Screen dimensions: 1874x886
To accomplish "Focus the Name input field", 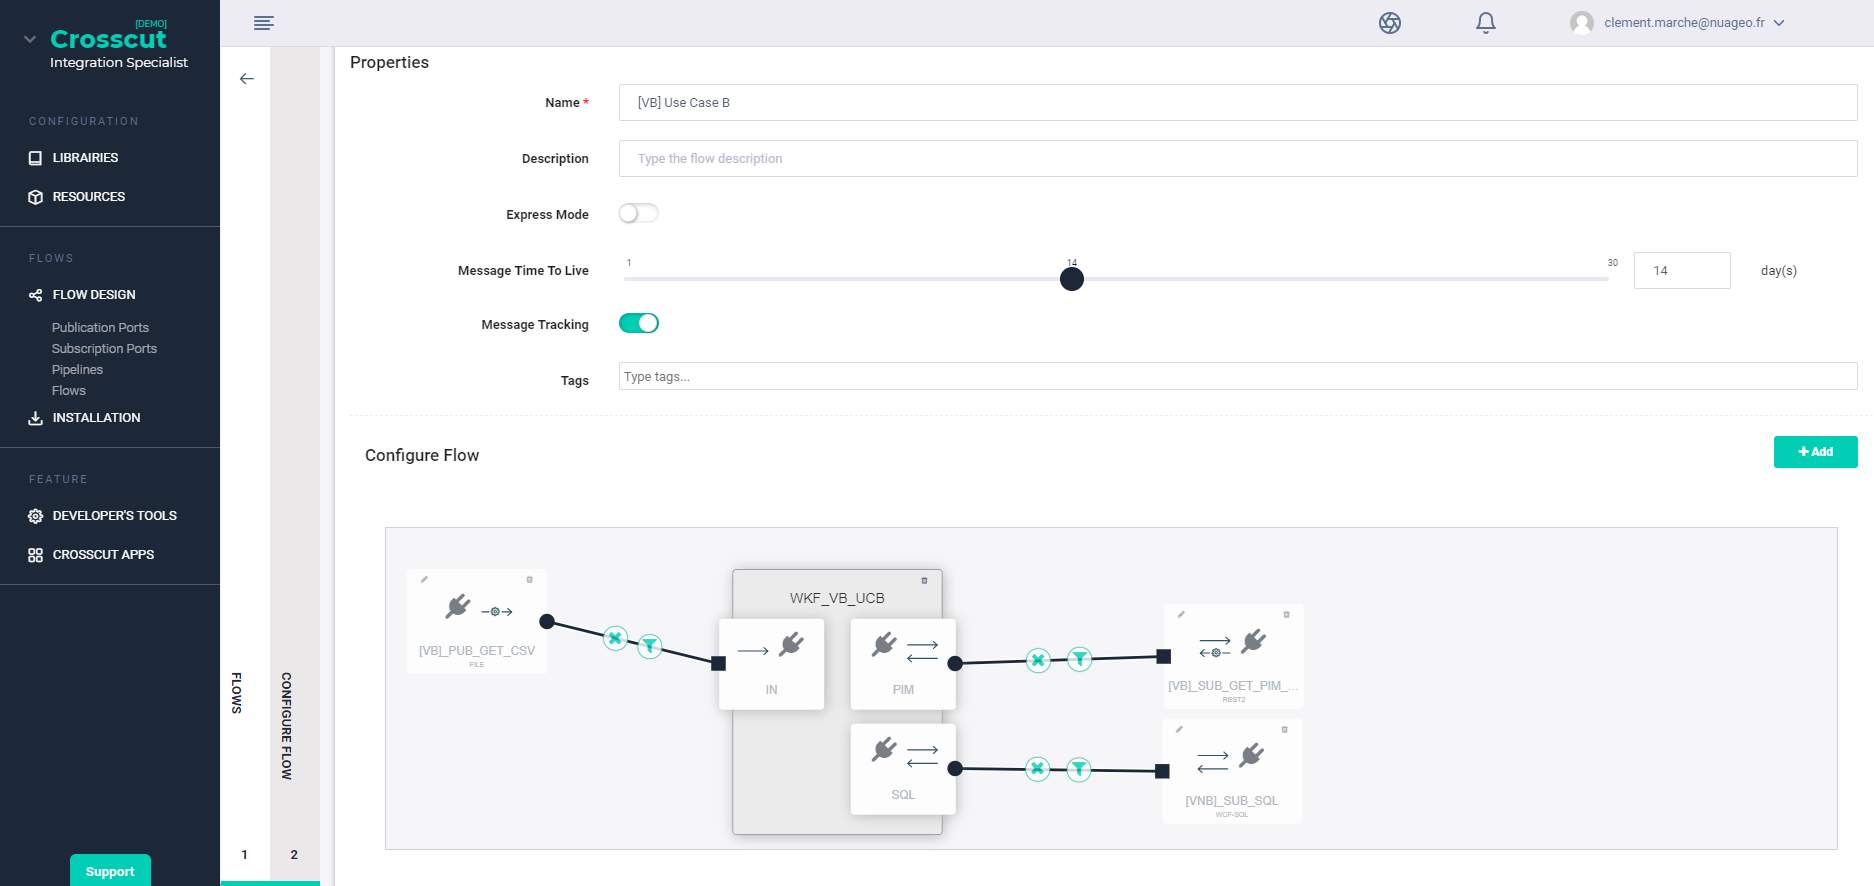I will tap(1238, 103).
